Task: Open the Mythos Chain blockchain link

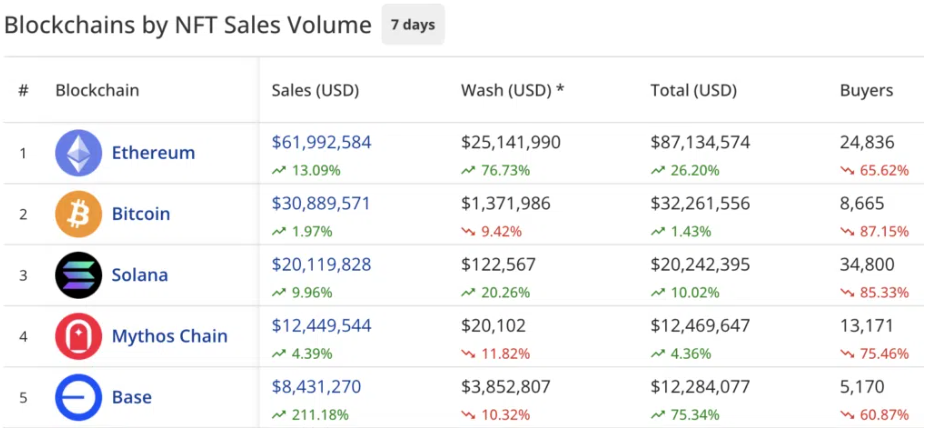Action: pos(170,336)
